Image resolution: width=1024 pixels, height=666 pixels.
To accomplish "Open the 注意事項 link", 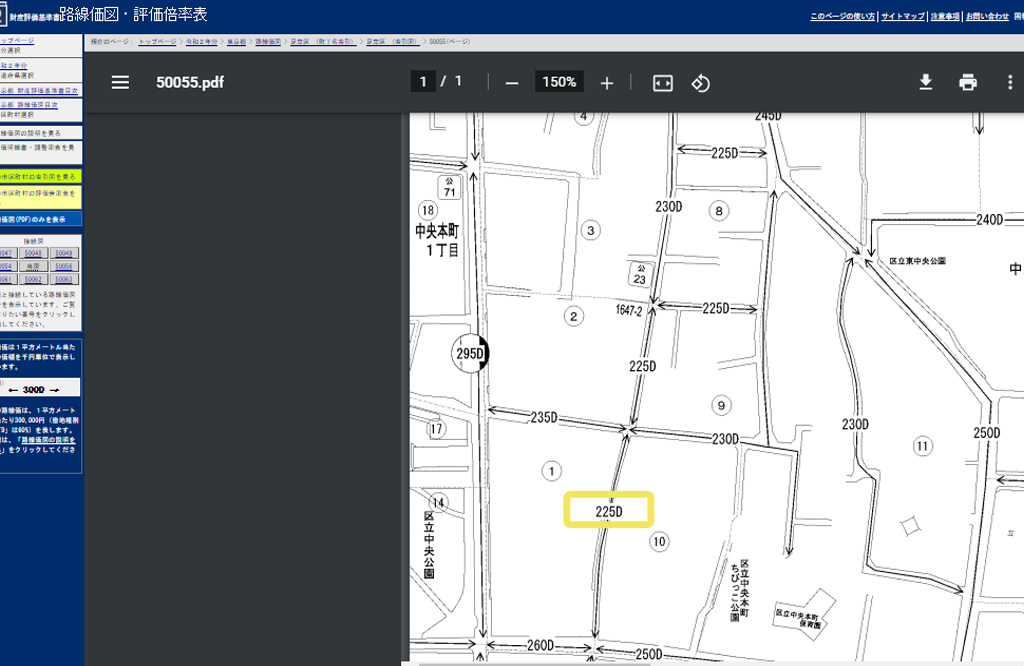I will (x=944, y=17).
